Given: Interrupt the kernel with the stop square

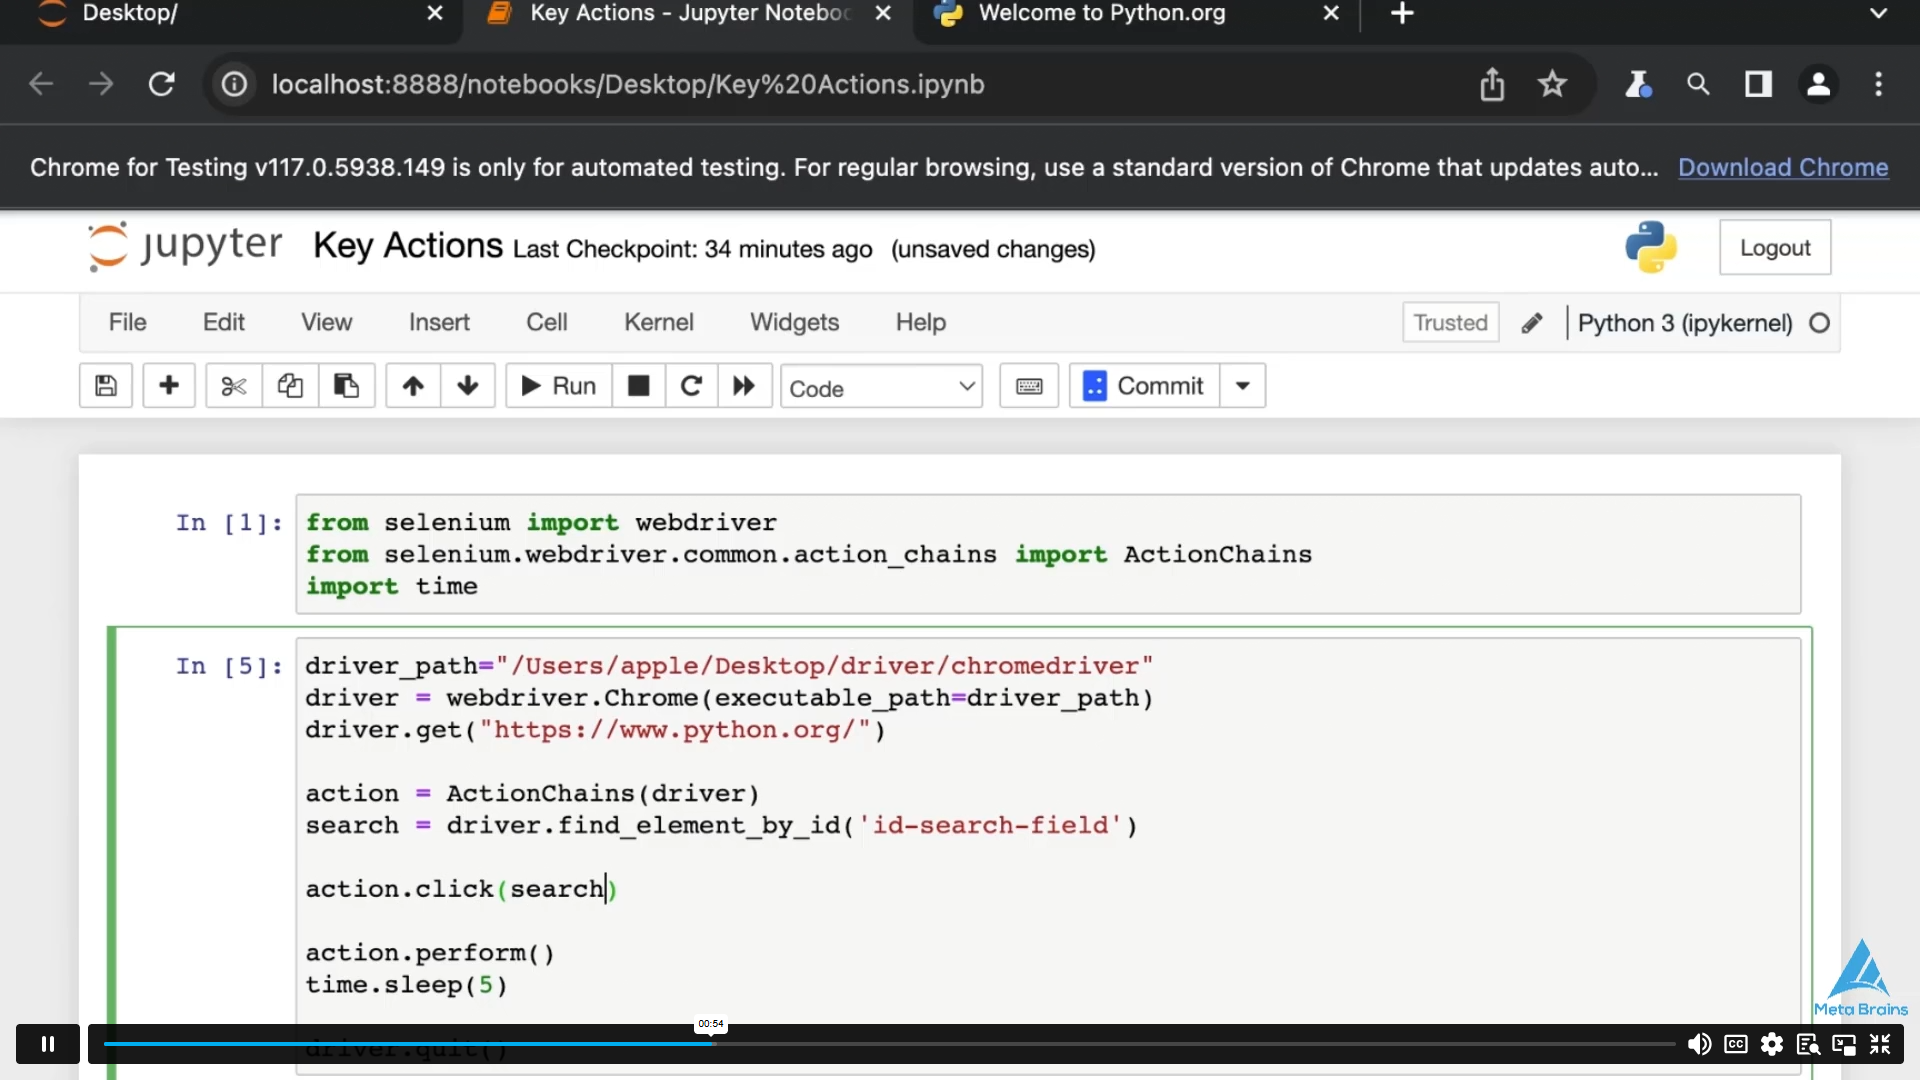Looking at the screenshot, I should click(638, 386).
